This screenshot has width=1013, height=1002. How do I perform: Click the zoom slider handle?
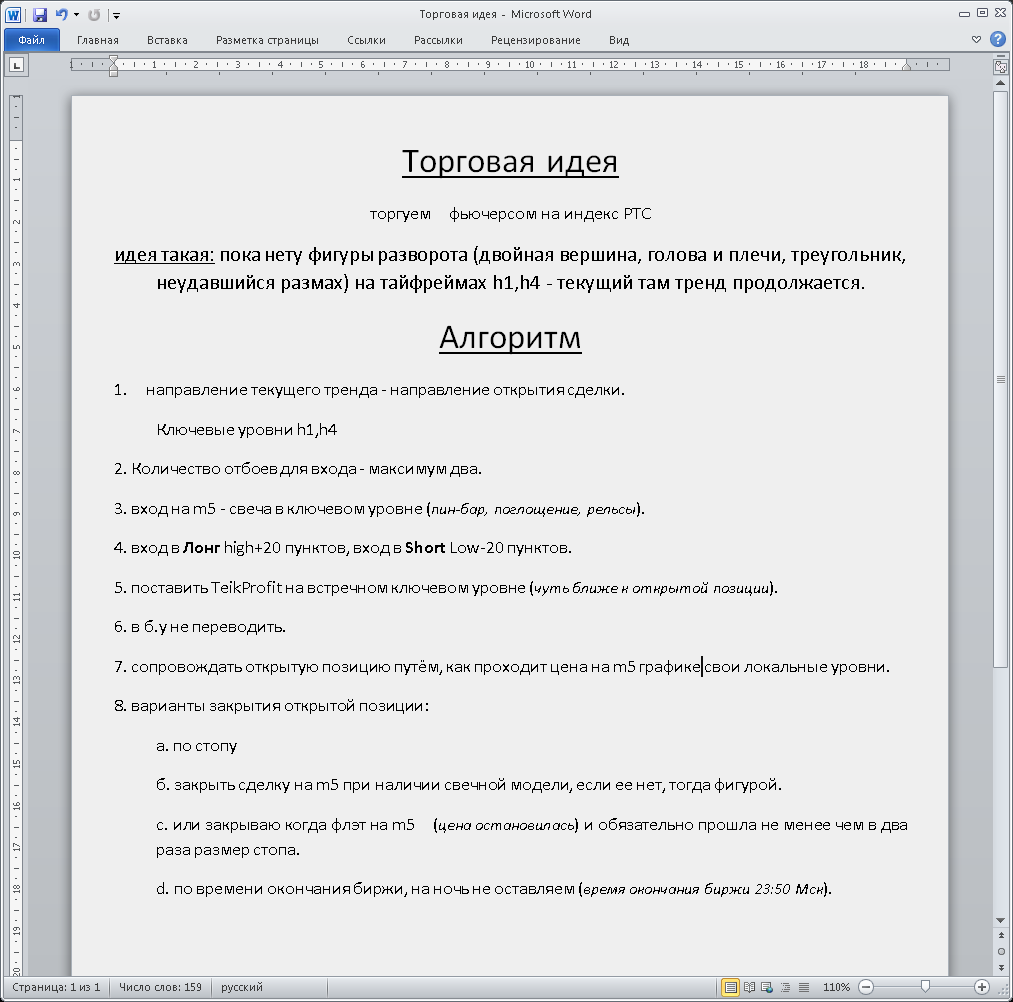tap(925, 986)
